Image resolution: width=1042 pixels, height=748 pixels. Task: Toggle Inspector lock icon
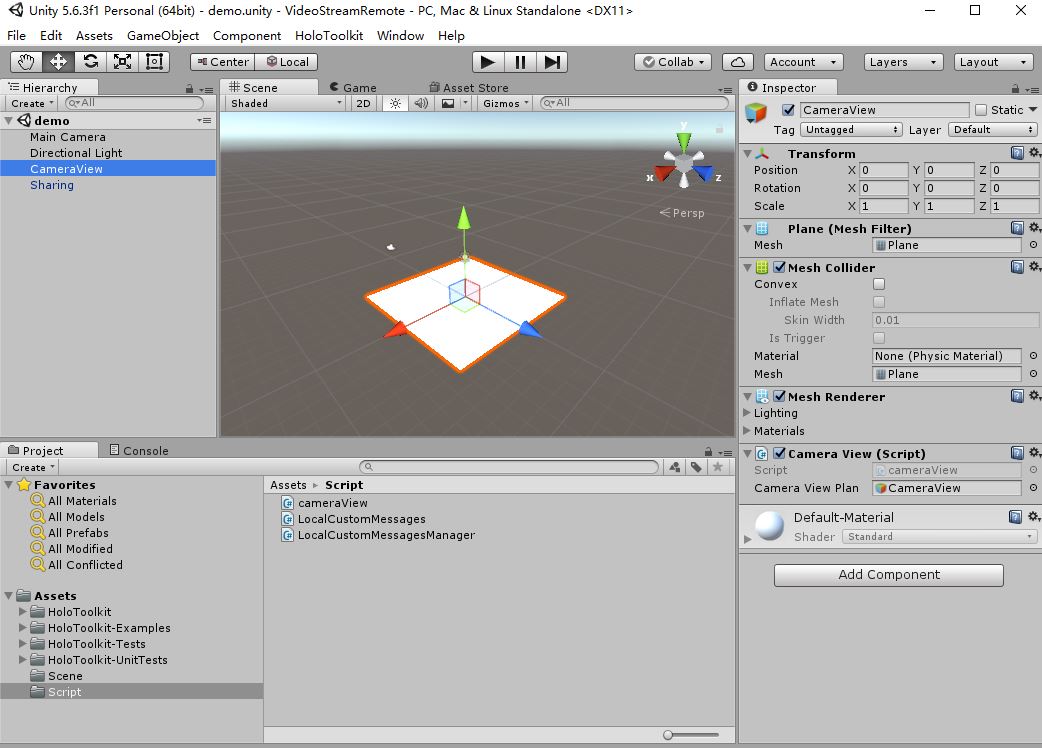[1015, 88]
